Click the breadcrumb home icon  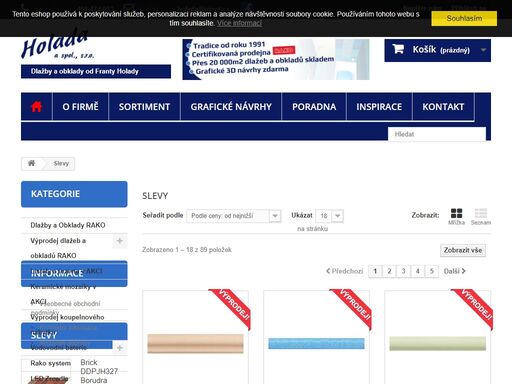pyautogui.click(x=31, y=163)
